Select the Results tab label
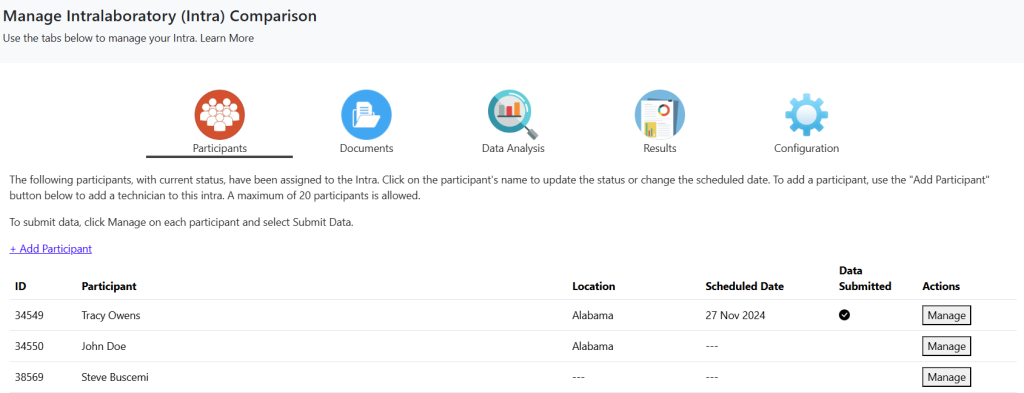 tap(660, 148)
